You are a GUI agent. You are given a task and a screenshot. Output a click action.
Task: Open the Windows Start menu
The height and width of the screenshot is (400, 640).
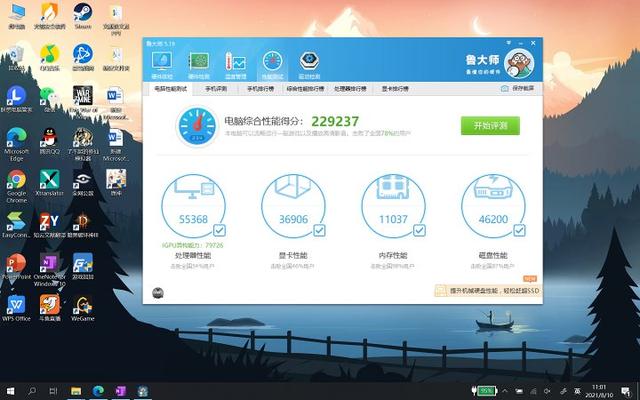11,391
